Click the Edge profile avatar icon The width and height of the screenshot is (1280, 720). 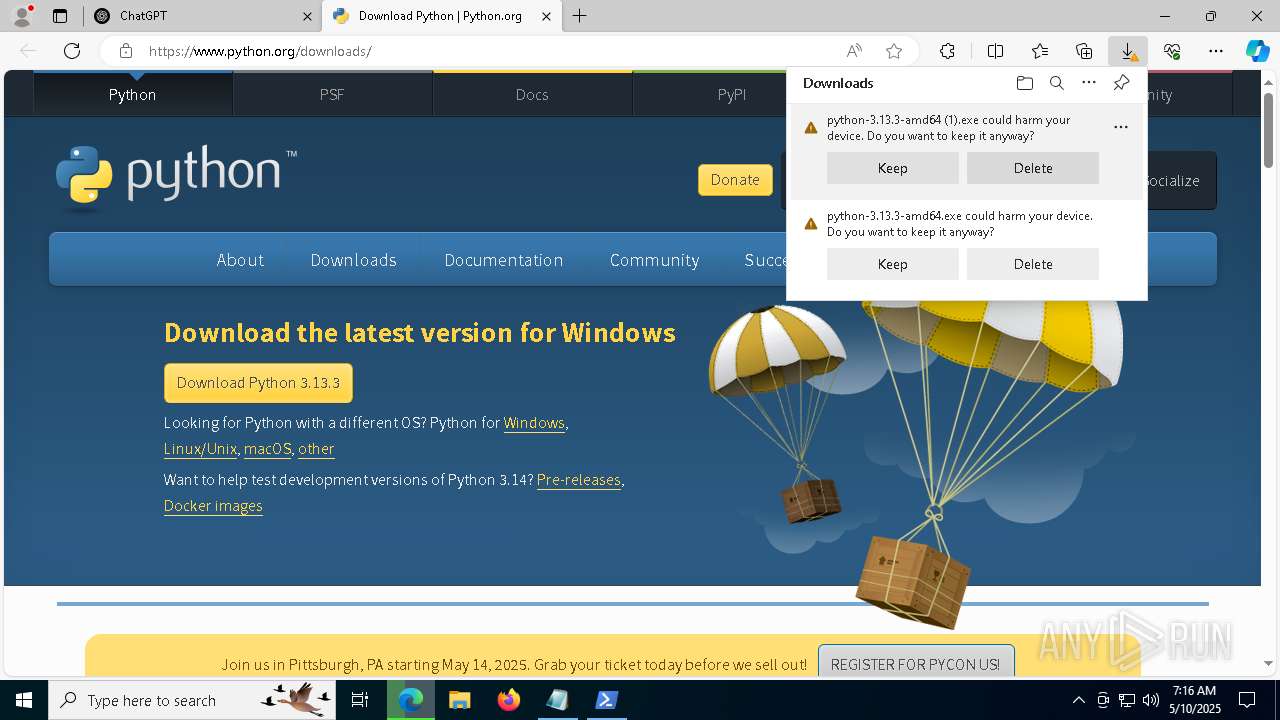click(21, 16)
